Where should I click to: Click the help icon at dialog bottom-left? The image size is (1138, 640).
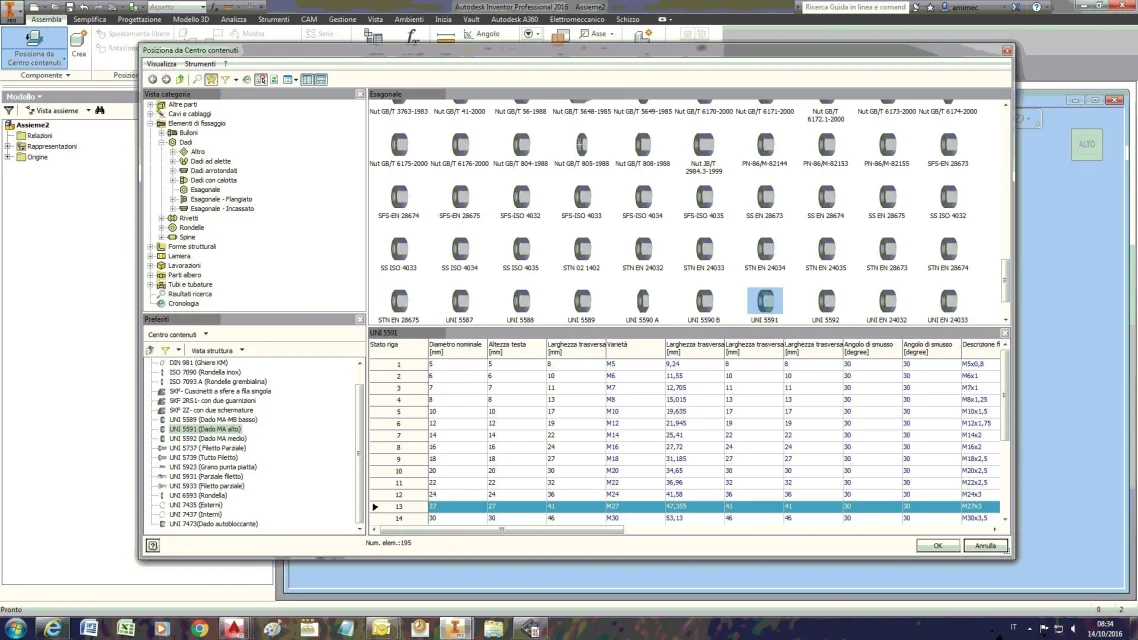tap(152, 546)
